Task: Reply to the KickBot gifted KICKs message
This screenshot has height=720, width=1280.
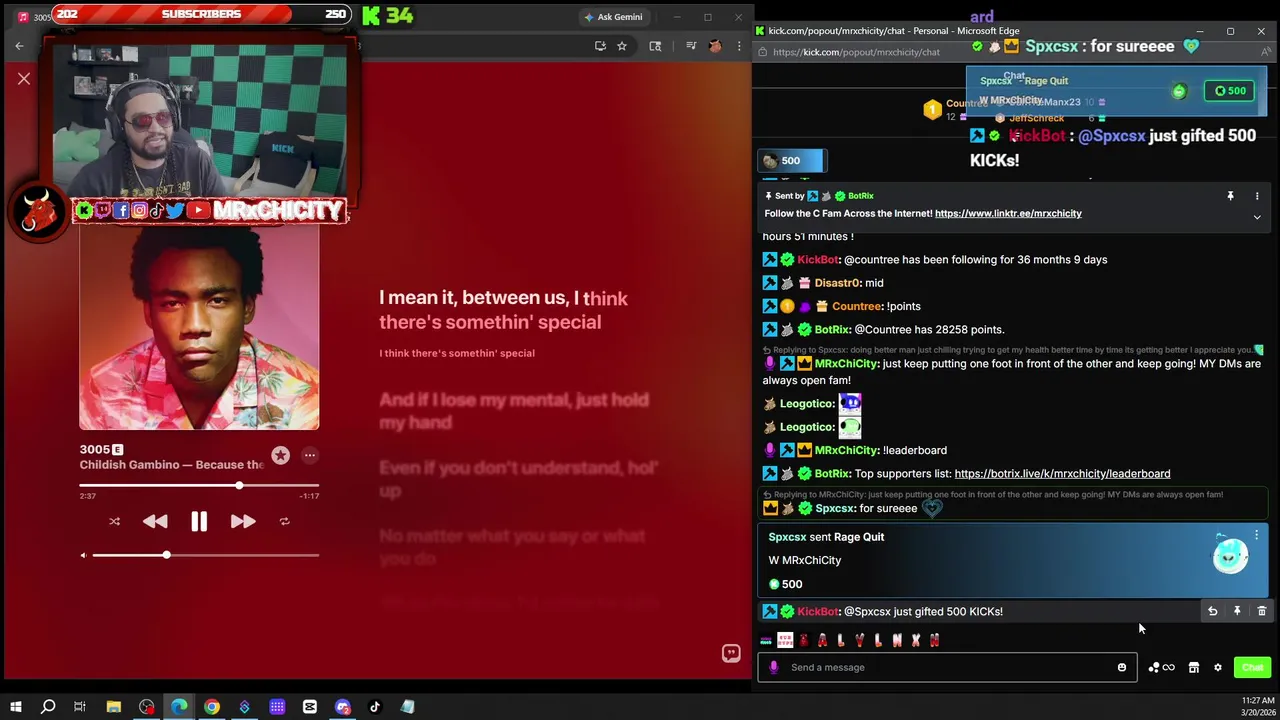Action: [1212, 611]
